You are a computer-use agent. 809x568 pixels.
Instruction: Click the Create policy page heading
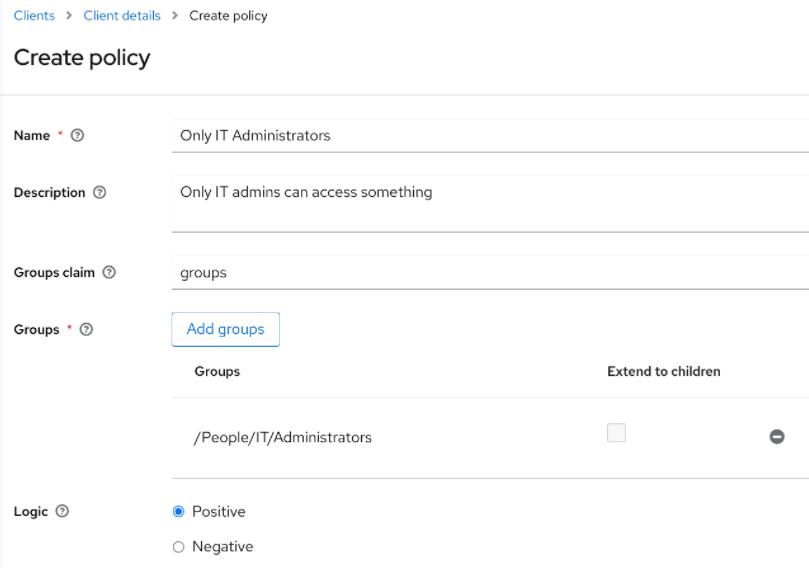pos(82,58)
